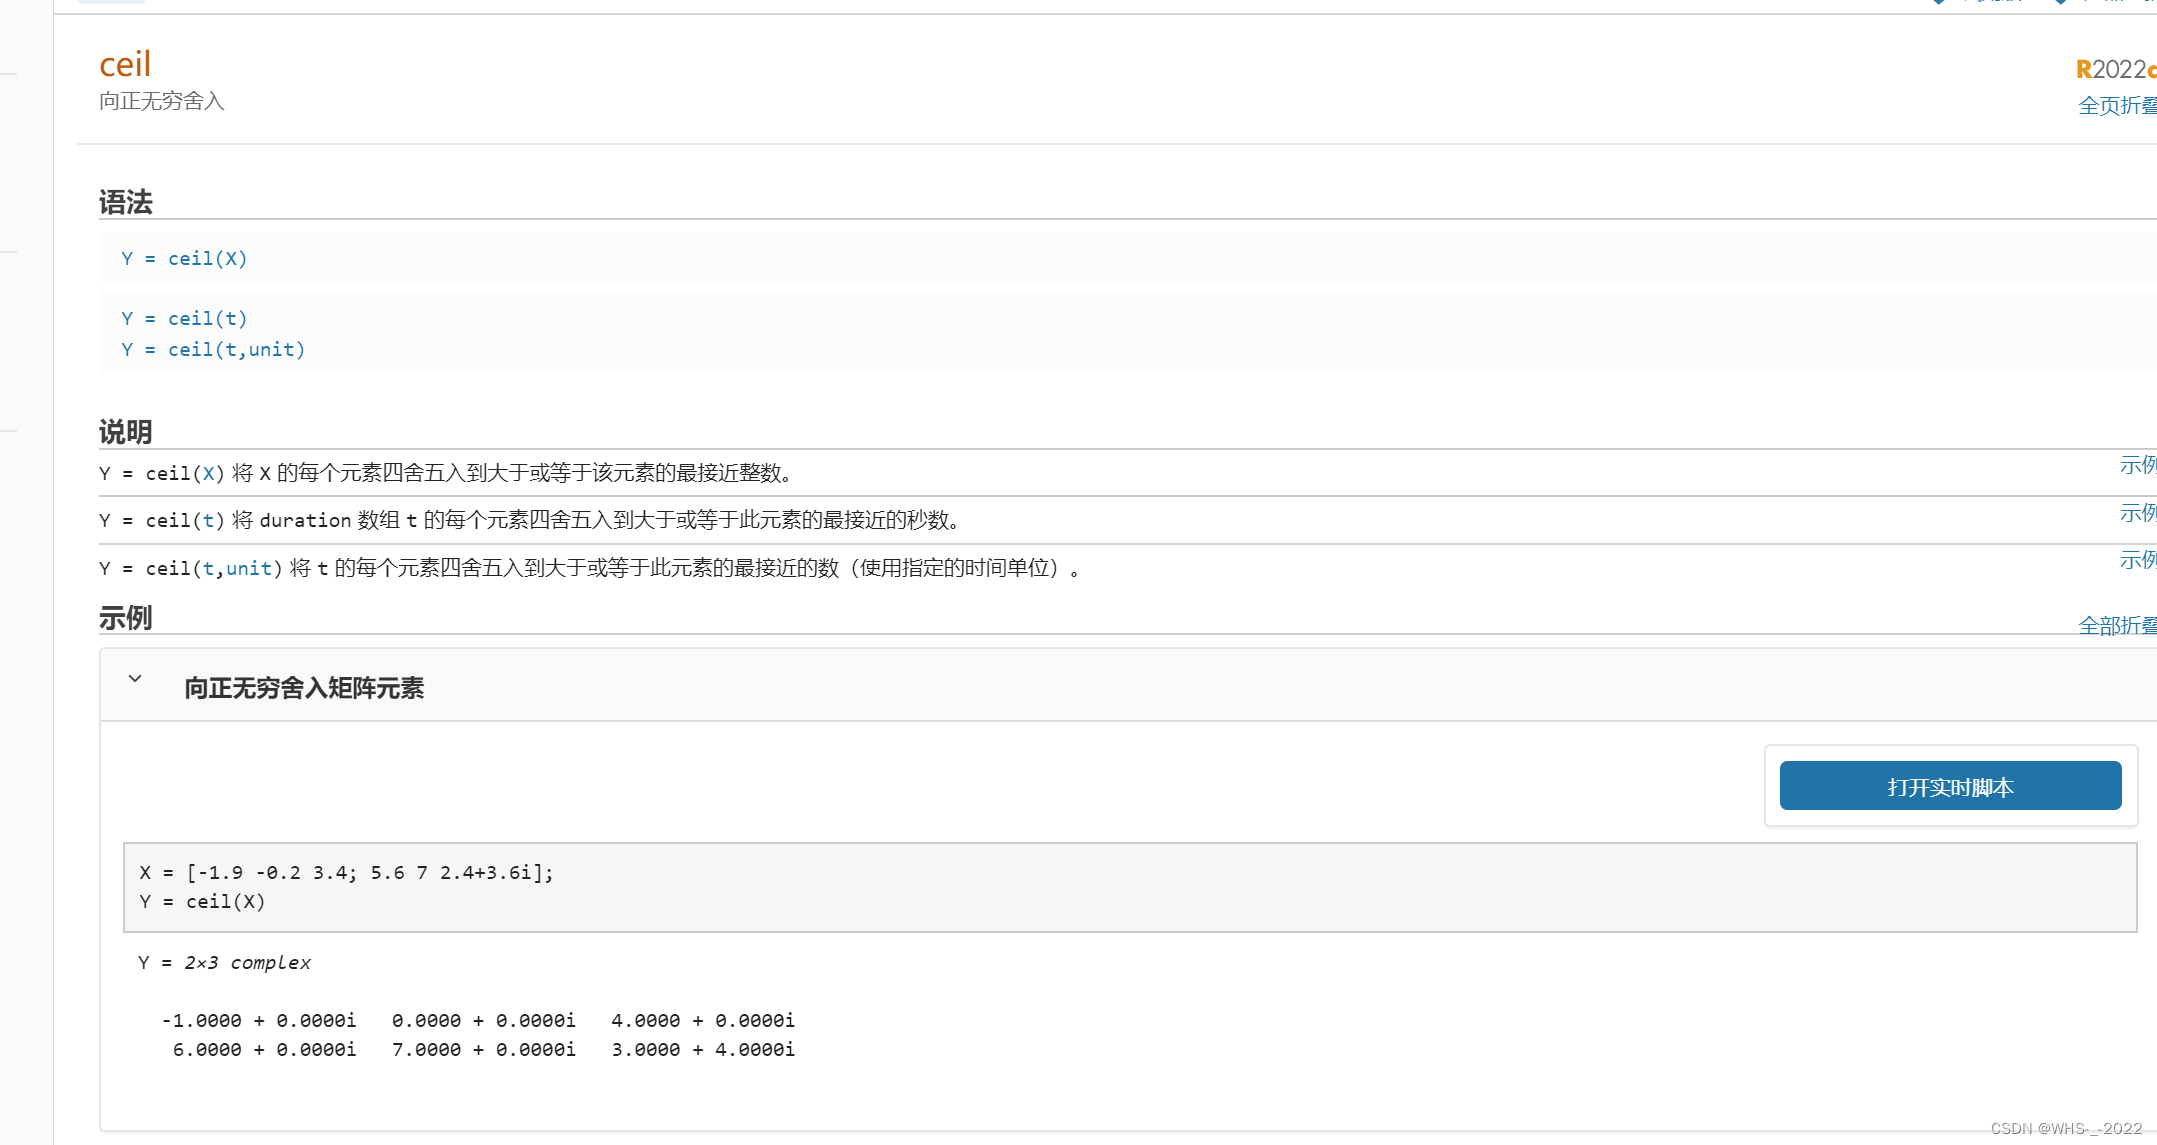The width and height of the screenshot is (2157, 1145).
Task: Click the R2022 release label
Action: (2114, 69)
